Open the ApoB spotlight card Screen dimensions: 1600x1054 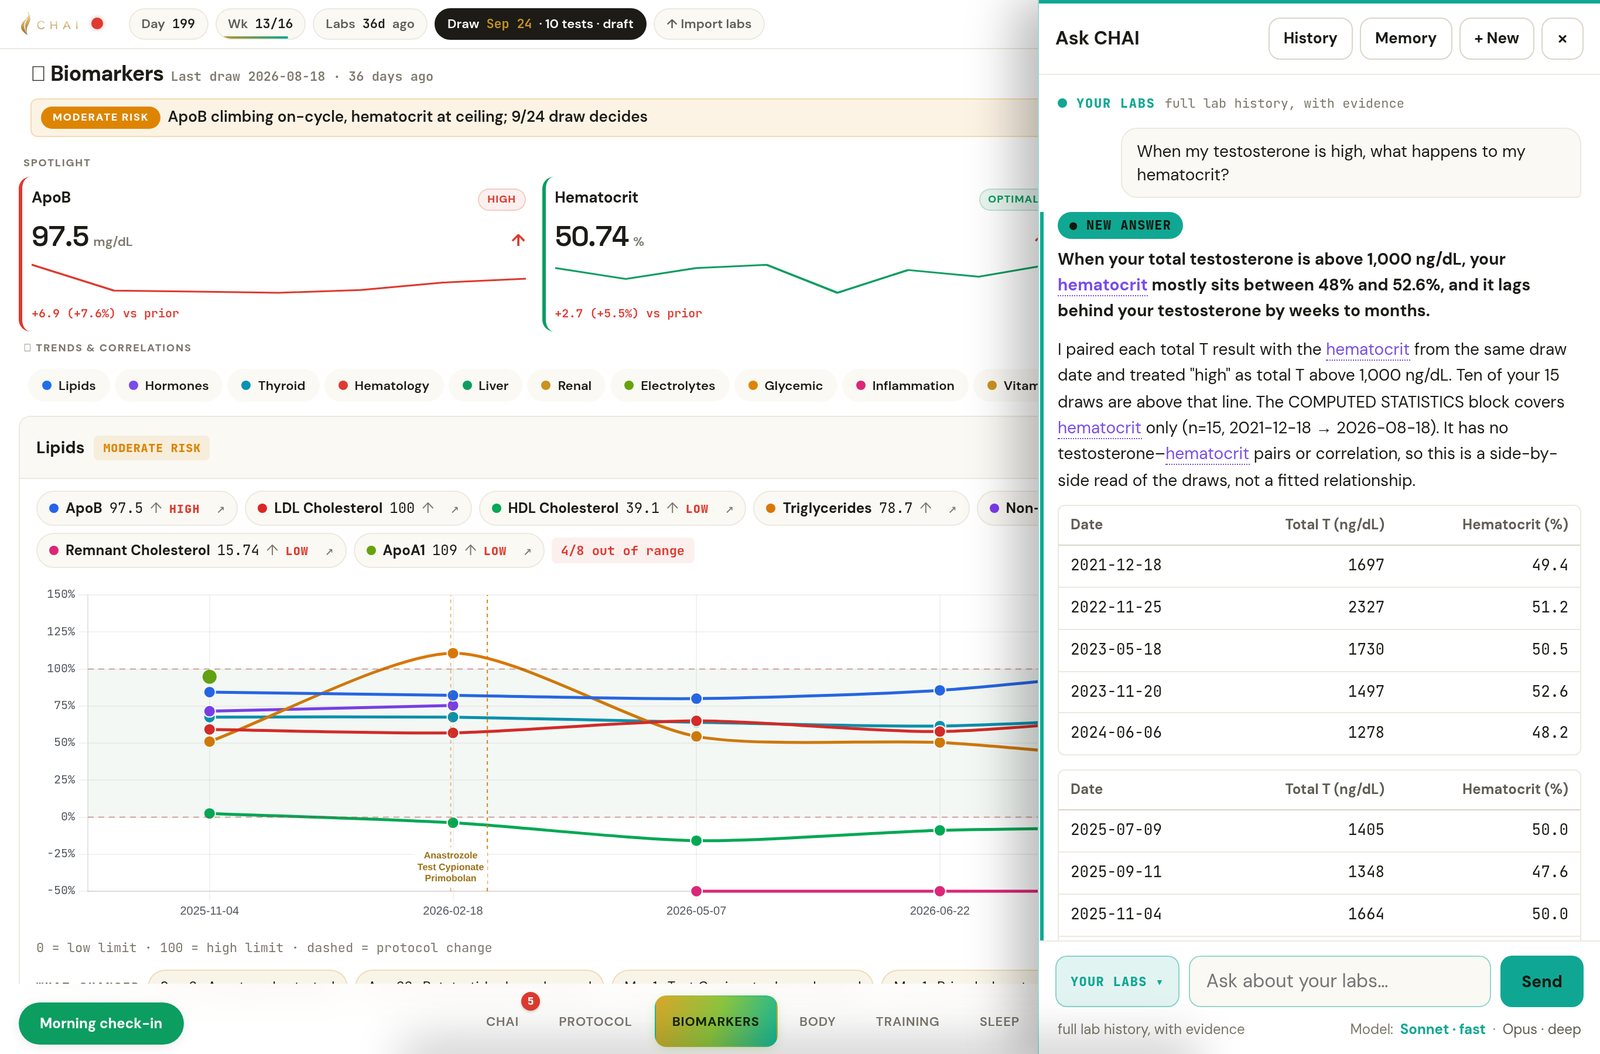[275, 254]
